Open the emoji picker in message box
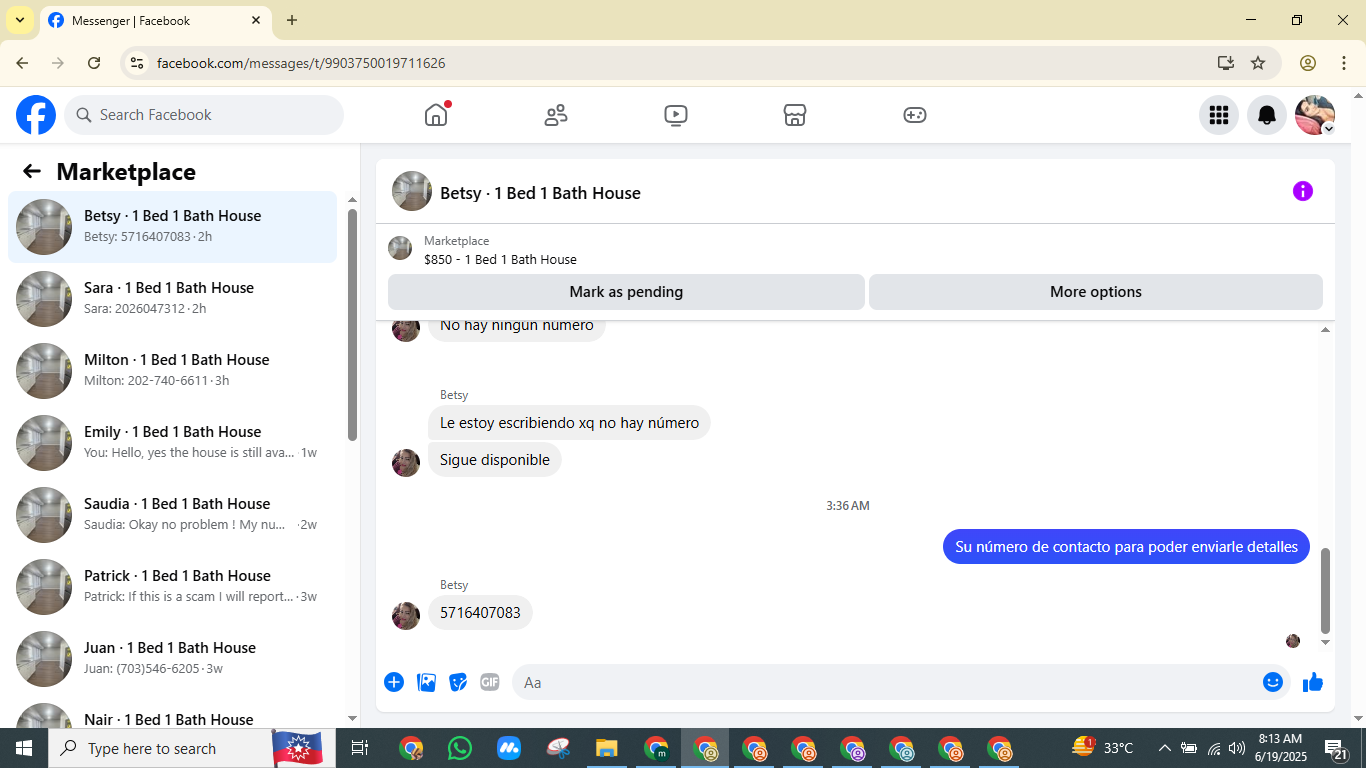 [x=1273, y=682]
